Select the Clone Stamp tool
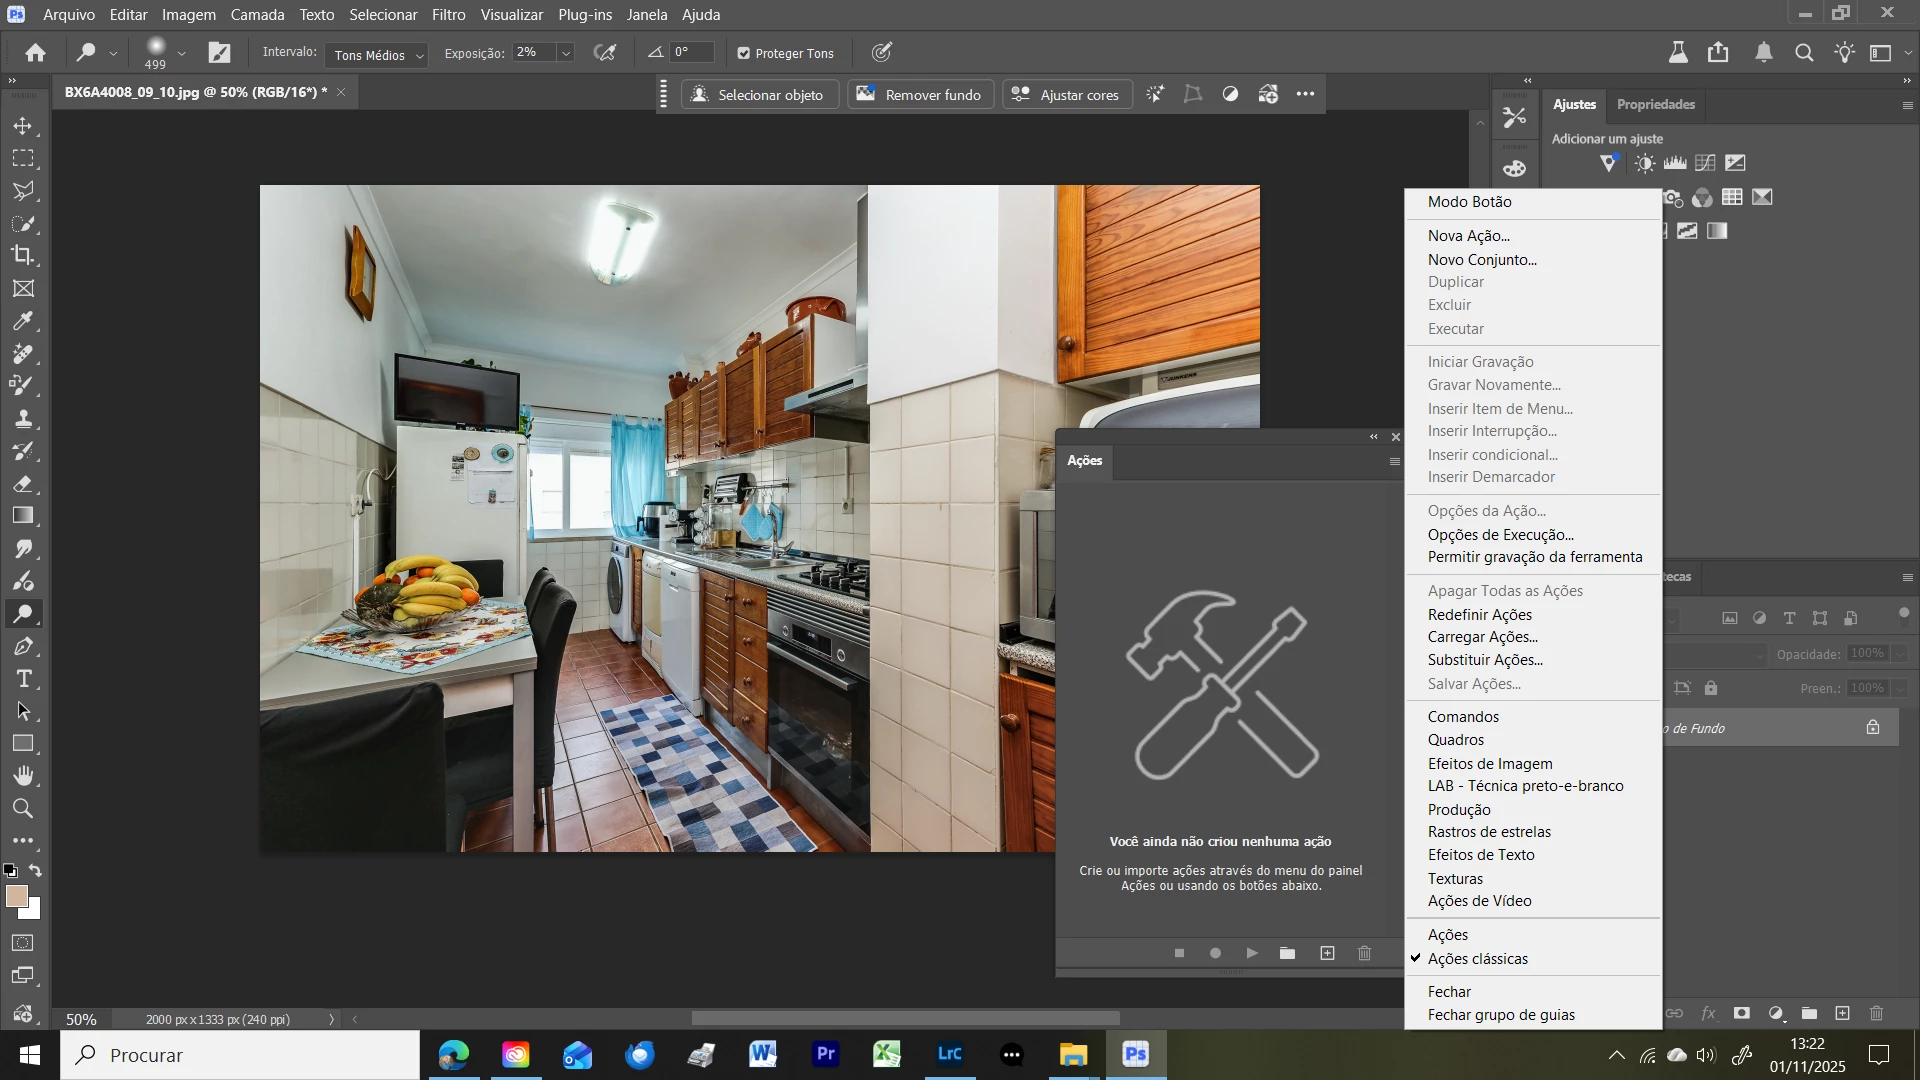 point(23,418)
